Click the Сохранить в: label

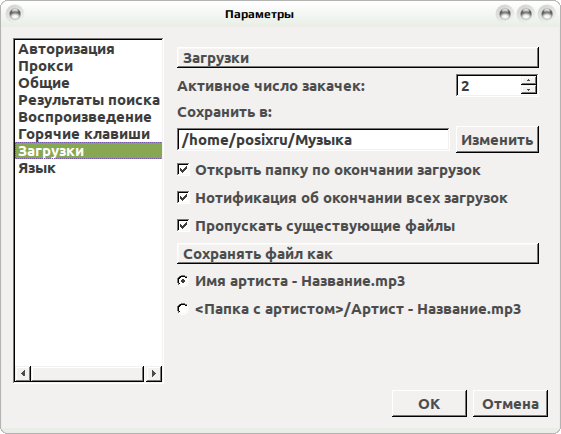point(225,112)
